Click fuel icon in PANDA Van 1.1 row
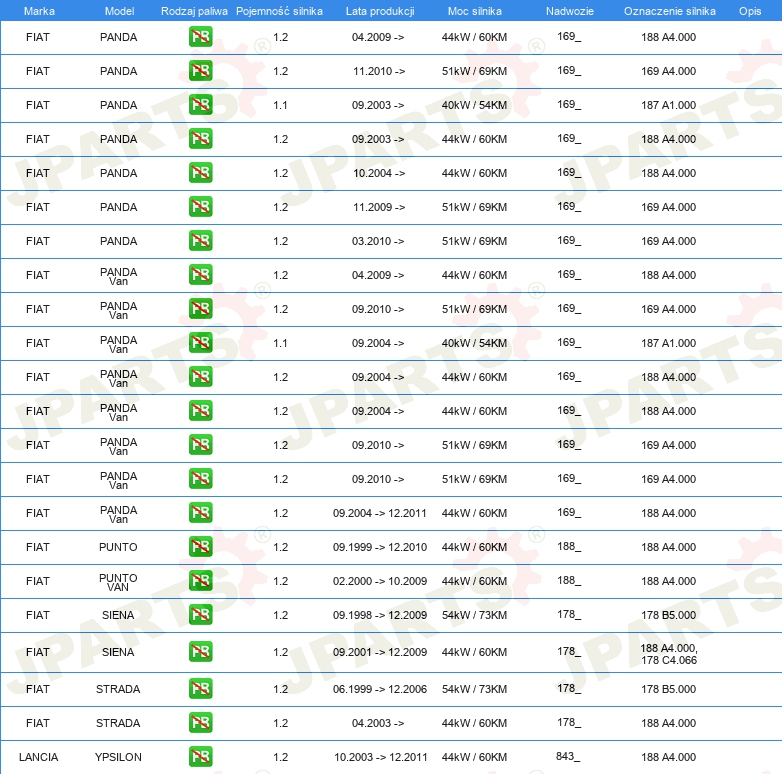782x774 pixels. (x=200, y=343)
